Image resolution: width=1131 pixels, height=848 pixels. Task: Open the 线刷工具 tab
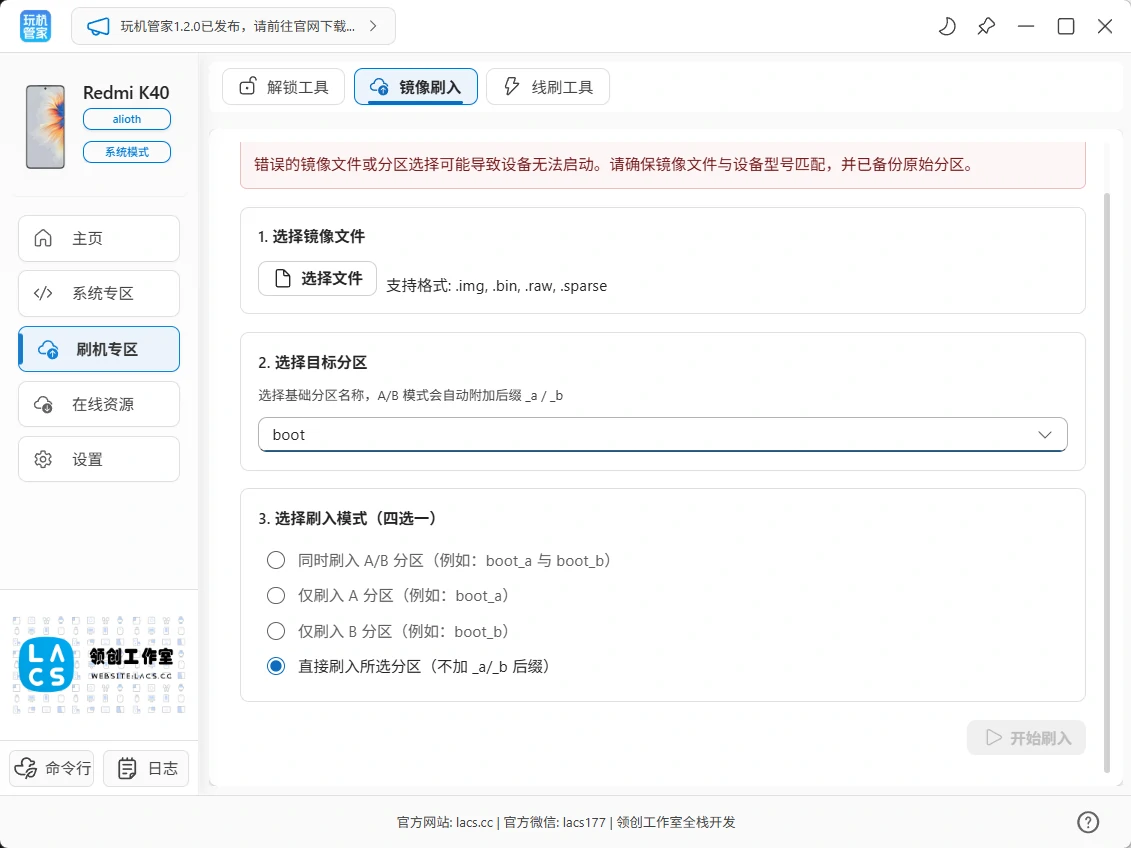click(x=548, y=87)
